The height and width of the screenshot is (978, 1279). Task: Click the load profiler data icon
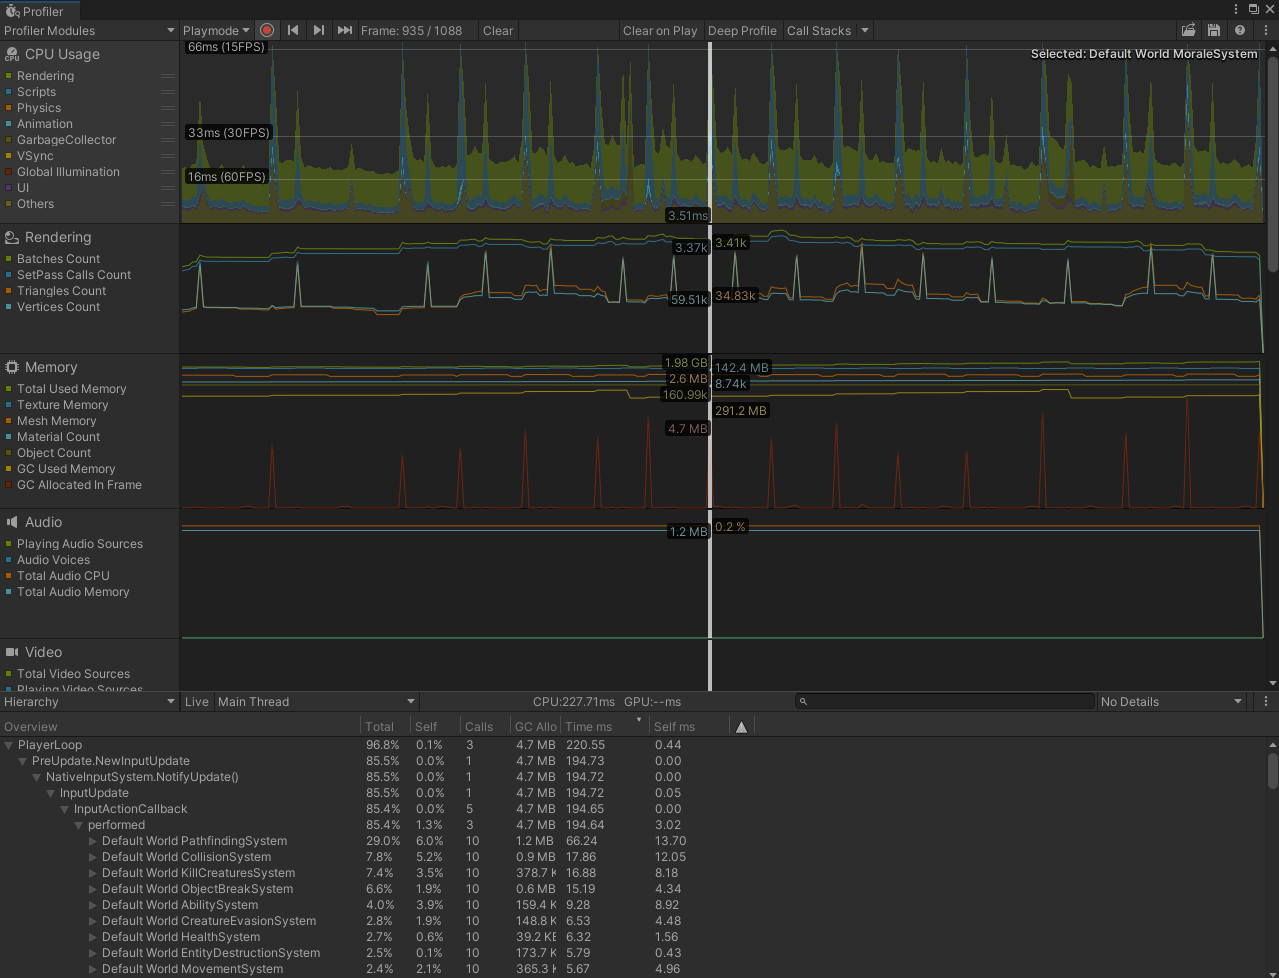point(1188,30)
